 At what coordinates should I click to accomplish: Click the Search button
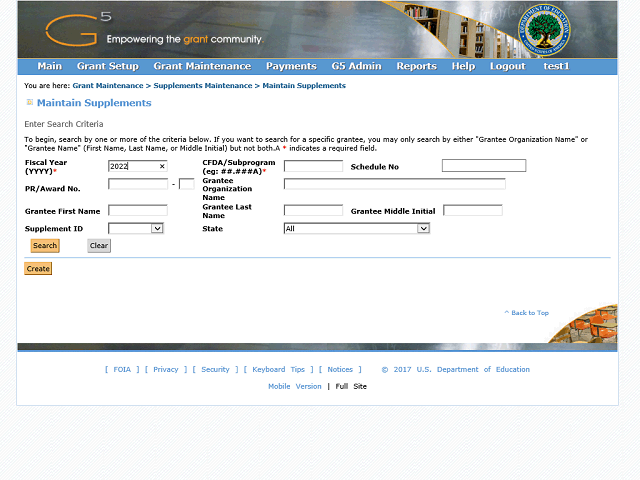pyautogui.click(x=45, y=245)
